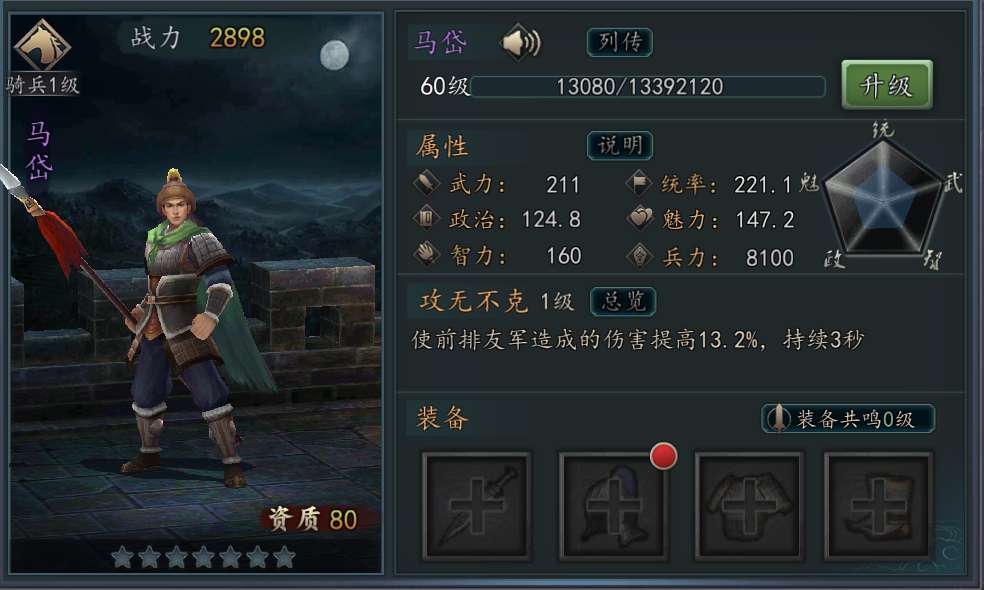Click the experience progress bar

point(648,87)
